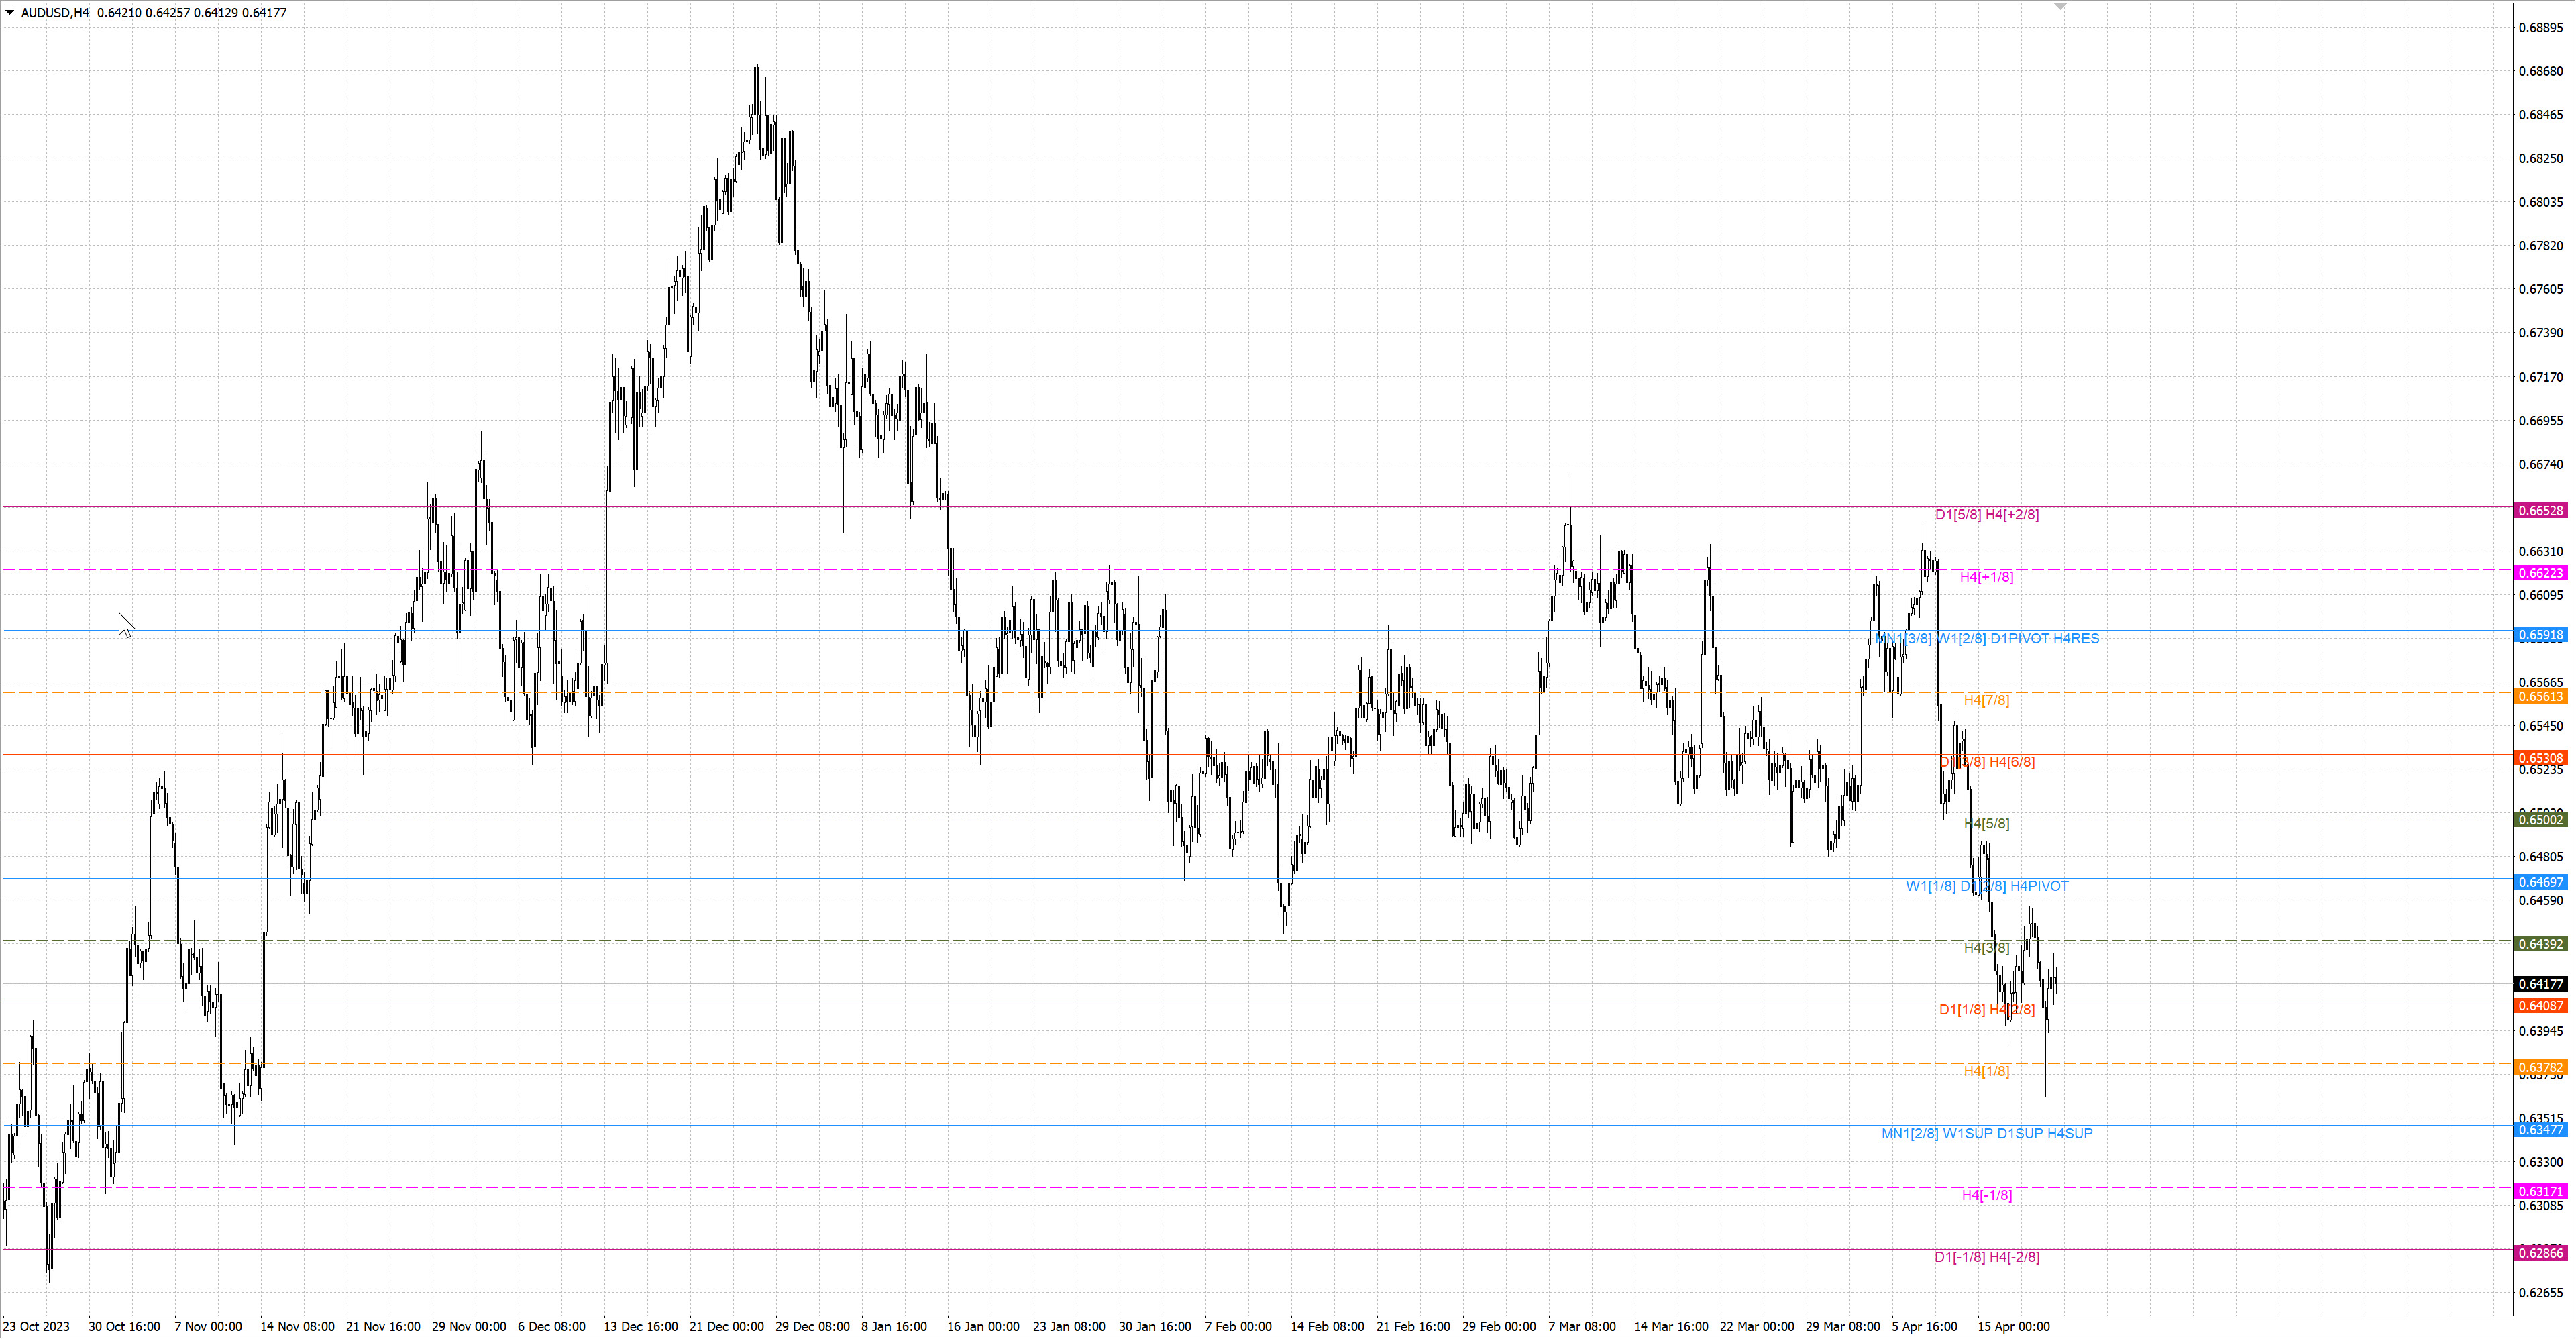Open the AUDUSD,H4 chart dropdown arrow
Screen dimensions: 2576x1339
(10, 13)
